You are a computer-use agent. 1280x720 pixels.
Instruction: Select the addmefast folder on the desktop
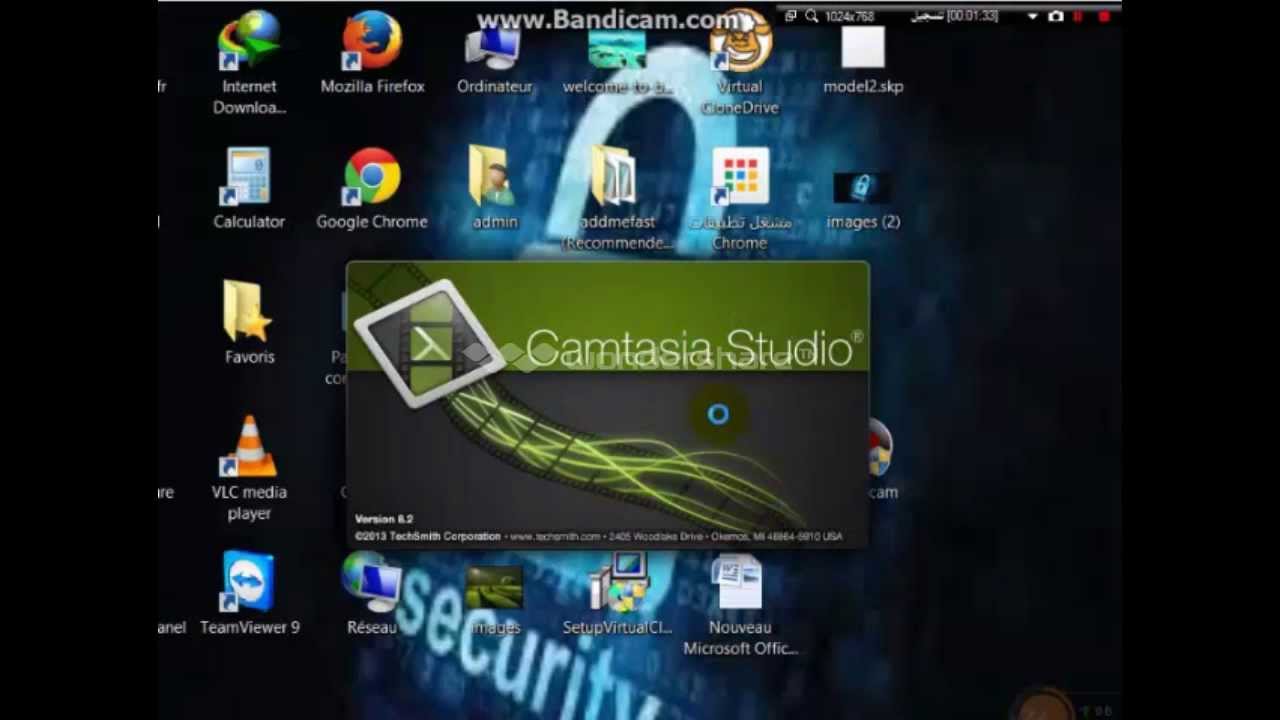pyautogui.click(x=617, y=198)
